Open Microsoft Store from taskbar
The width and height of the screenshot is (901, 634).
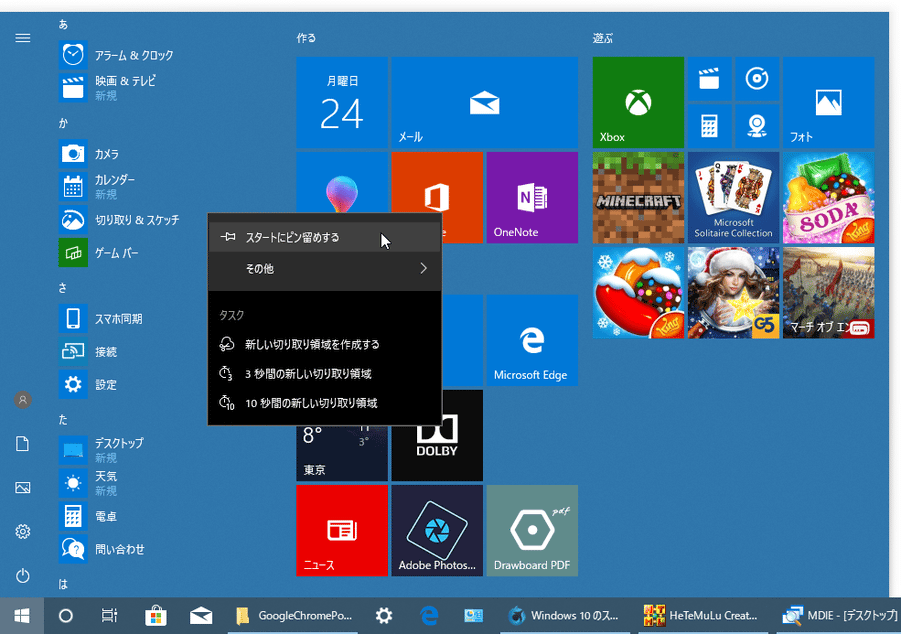(155, 616)
